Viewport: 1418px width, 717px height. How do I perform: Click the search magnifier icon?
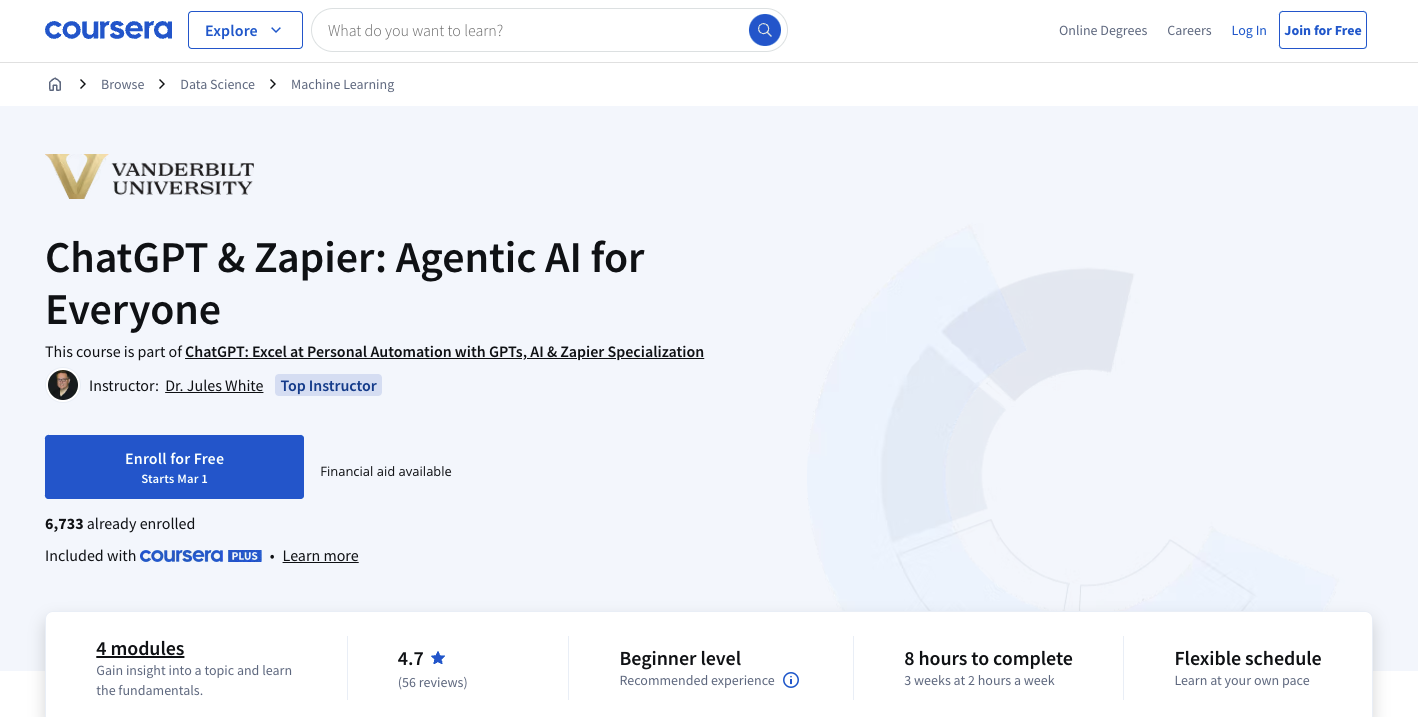(764, 30)
